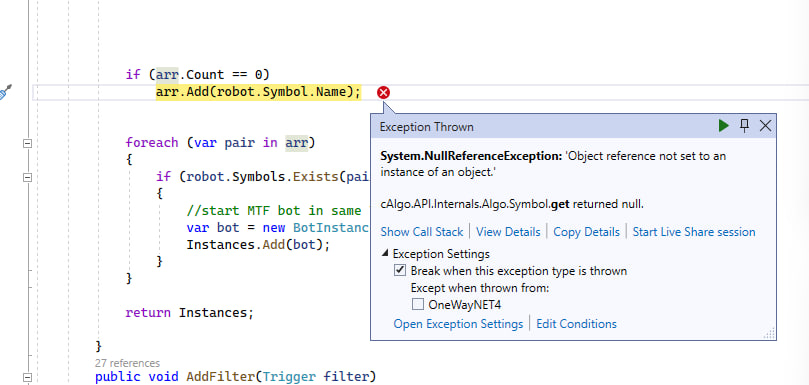
Task: Open the 27 references CodeLens
Action: 127,363
